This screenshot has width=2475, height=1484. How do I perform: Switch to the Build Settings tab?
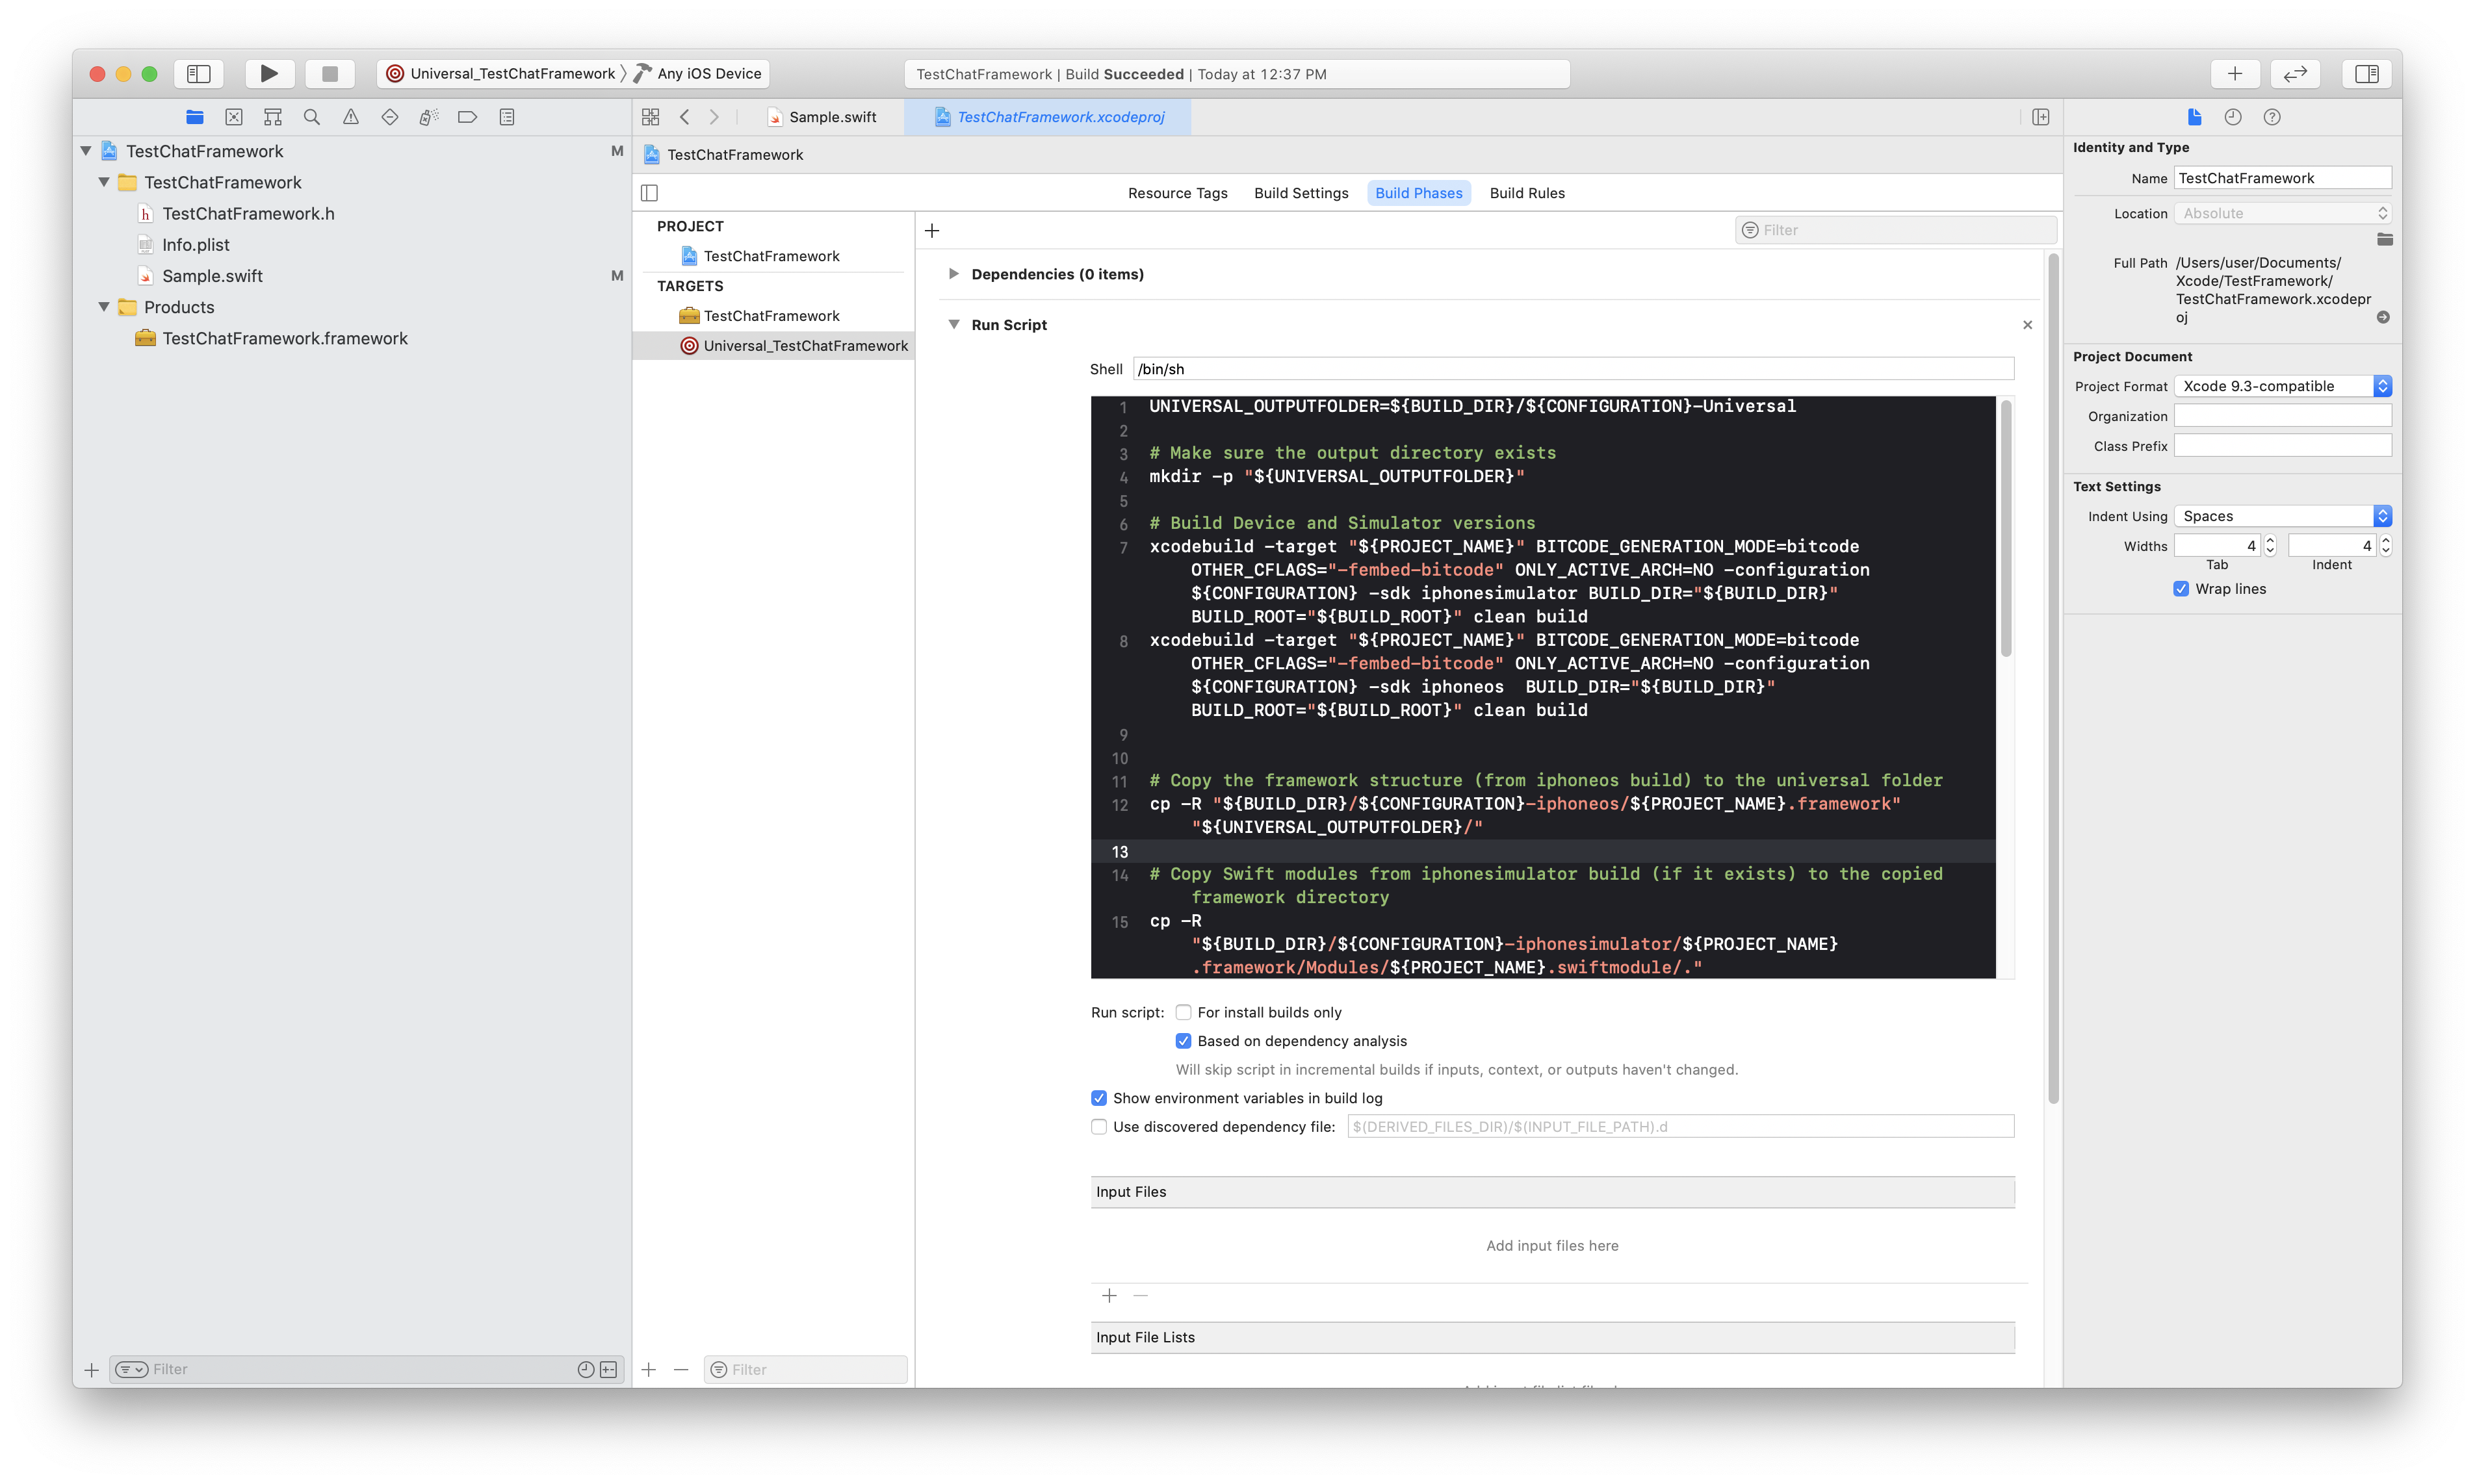1300,193
